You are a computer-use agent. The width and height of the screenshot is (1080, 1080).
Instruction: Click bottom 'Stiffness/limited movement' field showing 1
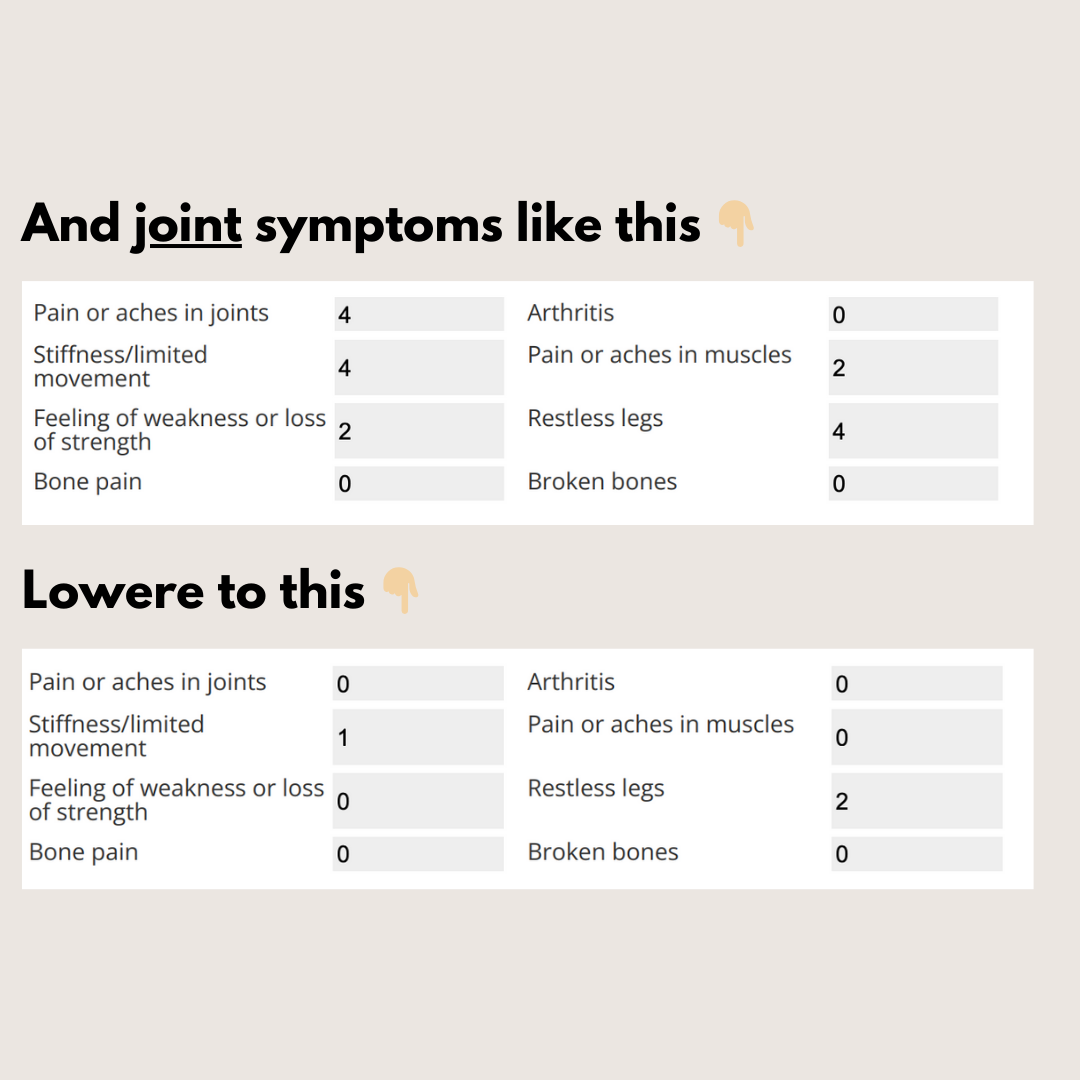pyautogui.click(x=417, y=737)
